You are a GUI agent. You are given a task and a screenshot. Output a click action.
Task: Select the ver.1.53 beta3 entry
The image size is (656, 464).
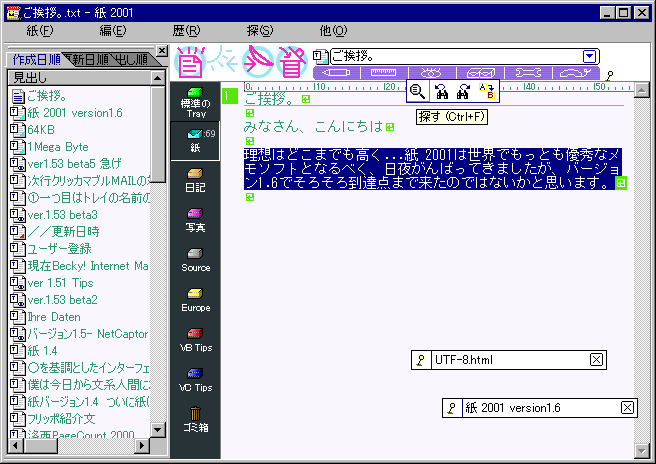[79, 215]
